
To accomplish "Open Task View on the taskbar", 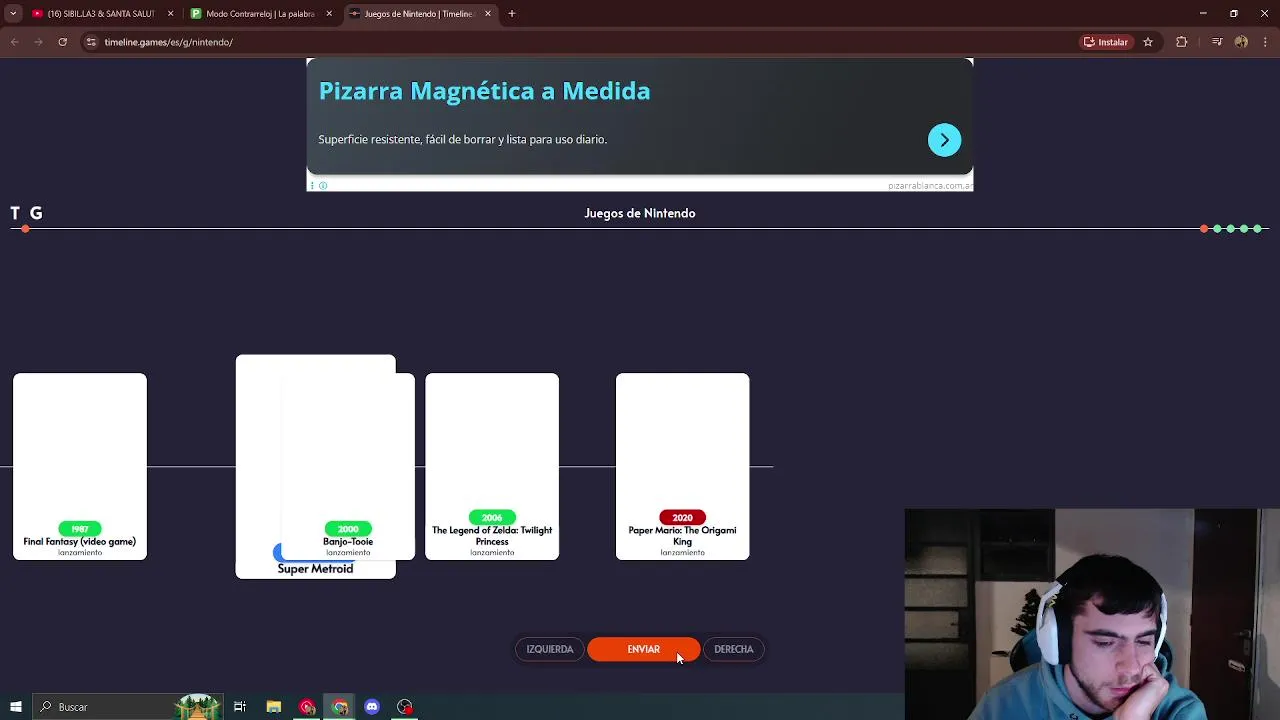I will pyautogui.click(x=240, y=707).
